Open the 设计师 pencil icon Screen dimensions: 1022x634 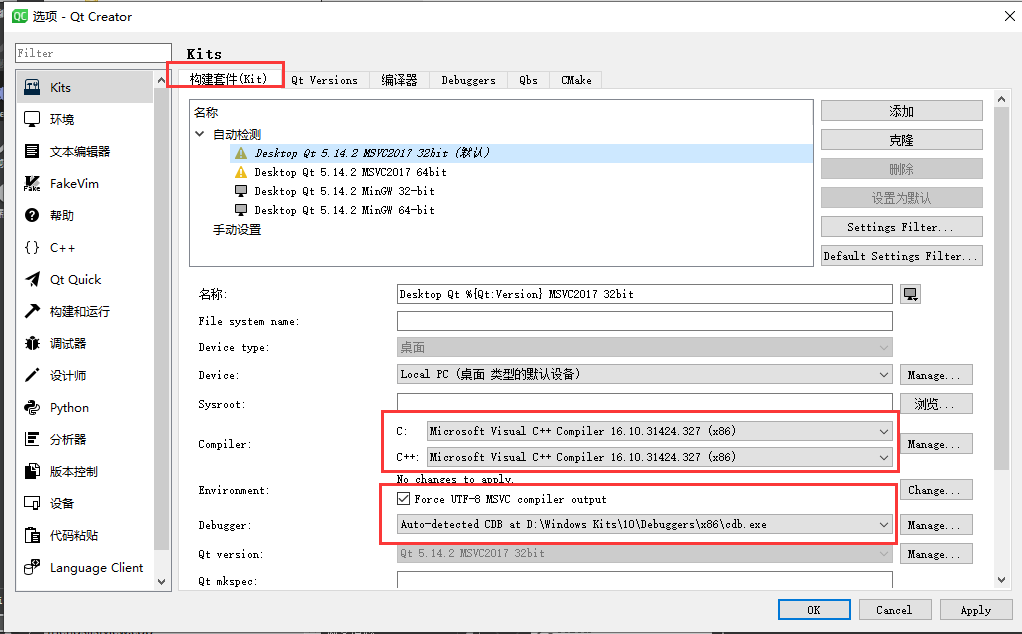(x=32, y=375)
